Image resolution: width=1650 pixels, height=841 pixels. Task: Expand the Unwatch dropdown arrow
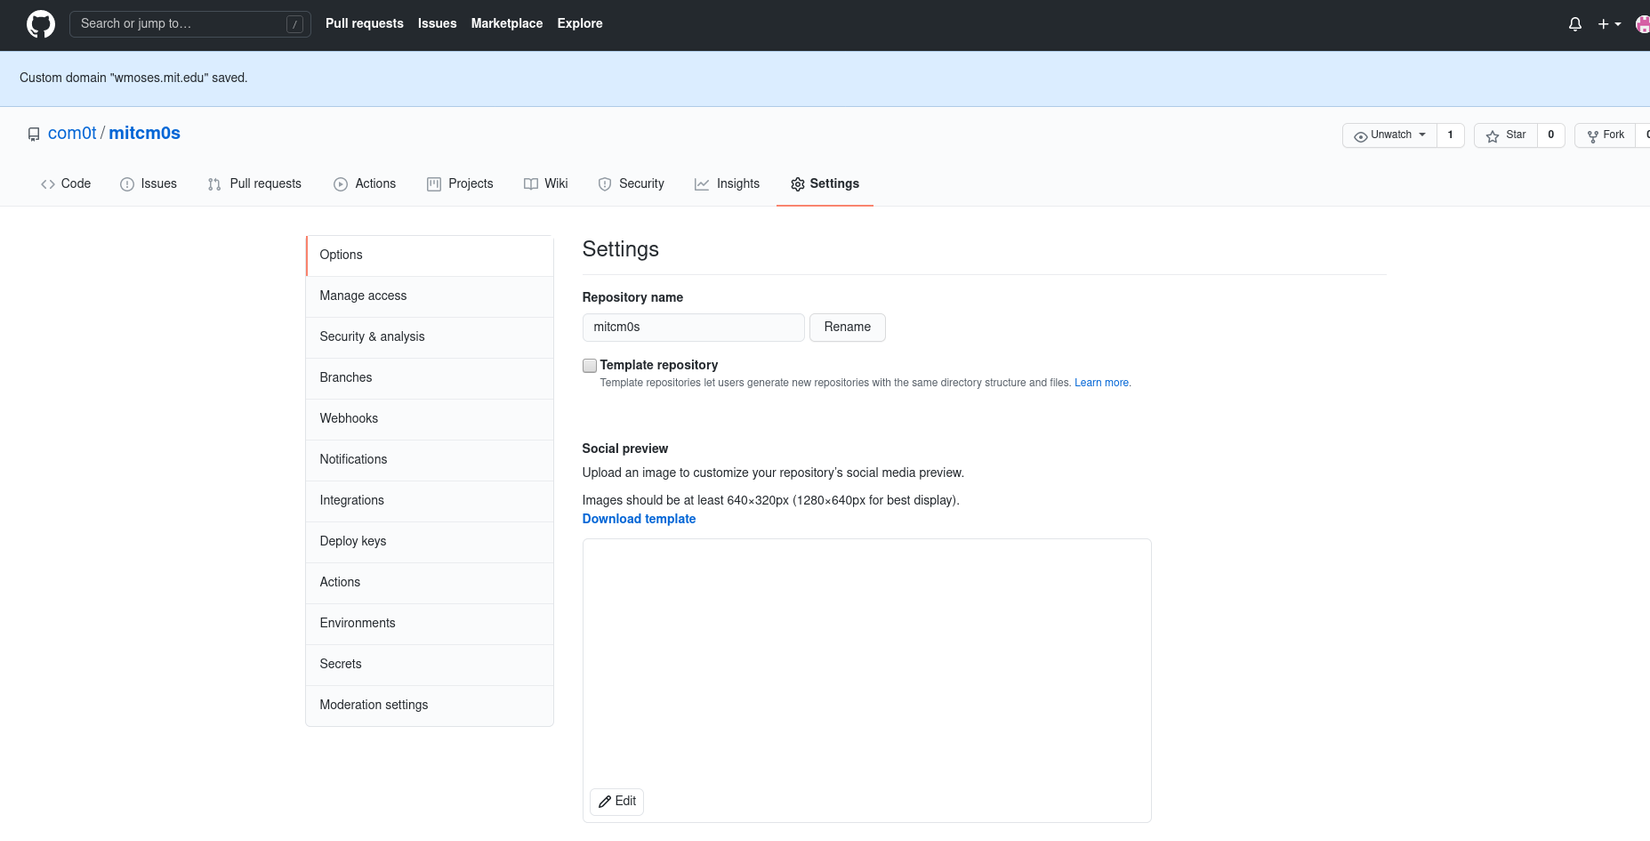point(1422,135)
